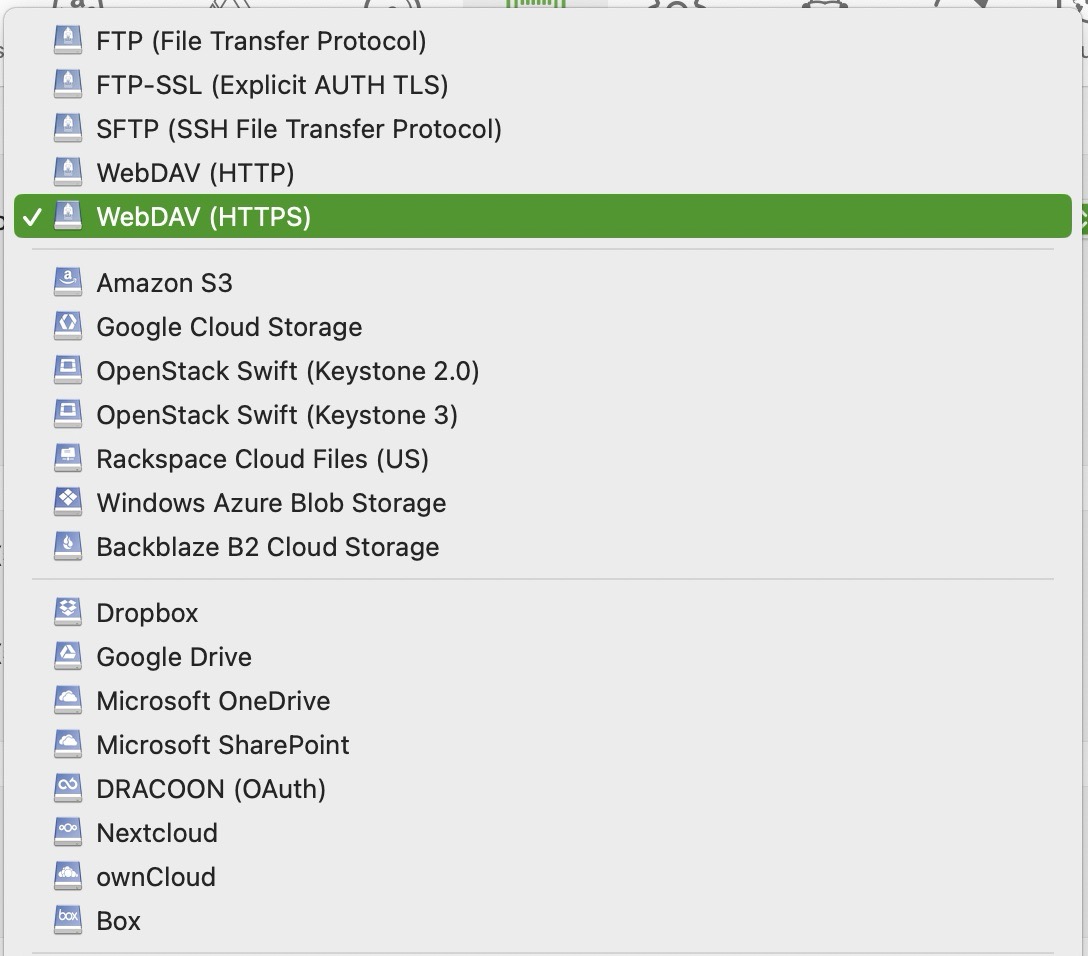Pick WebDAV (HTTP) from the list
Screen dimensions: 1088x956
coord(195,173)
